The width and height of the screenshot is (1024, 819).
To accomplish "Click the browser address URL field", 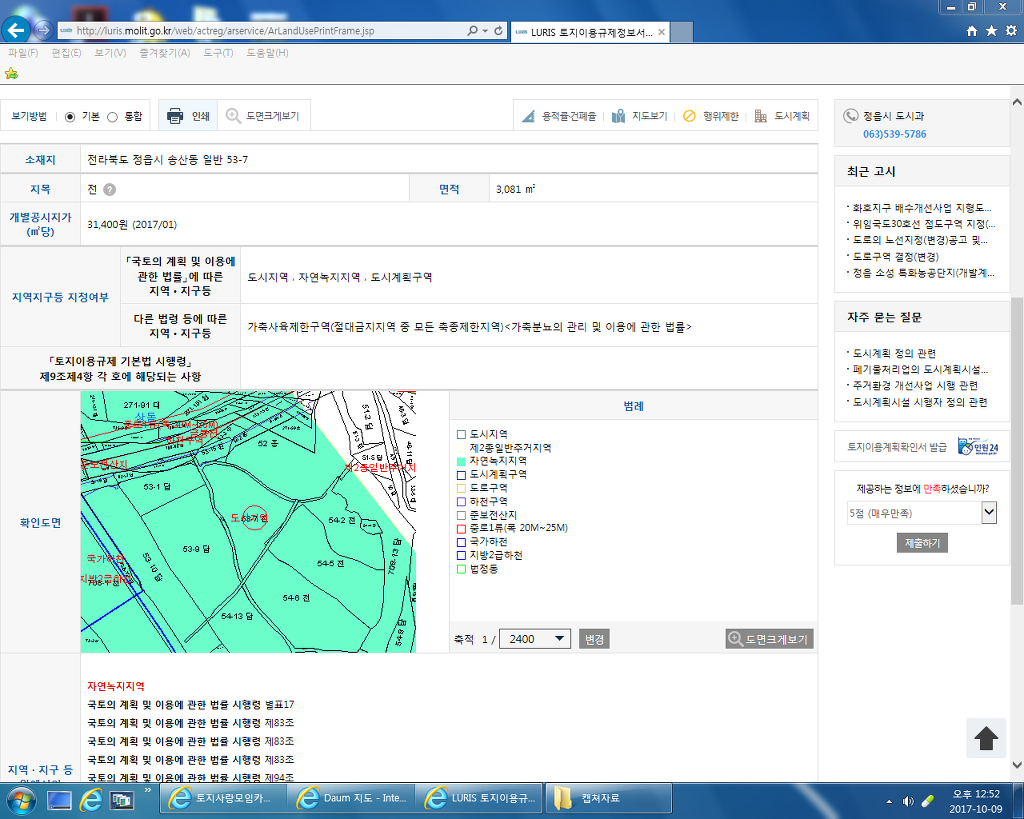I will pos(261,31).
